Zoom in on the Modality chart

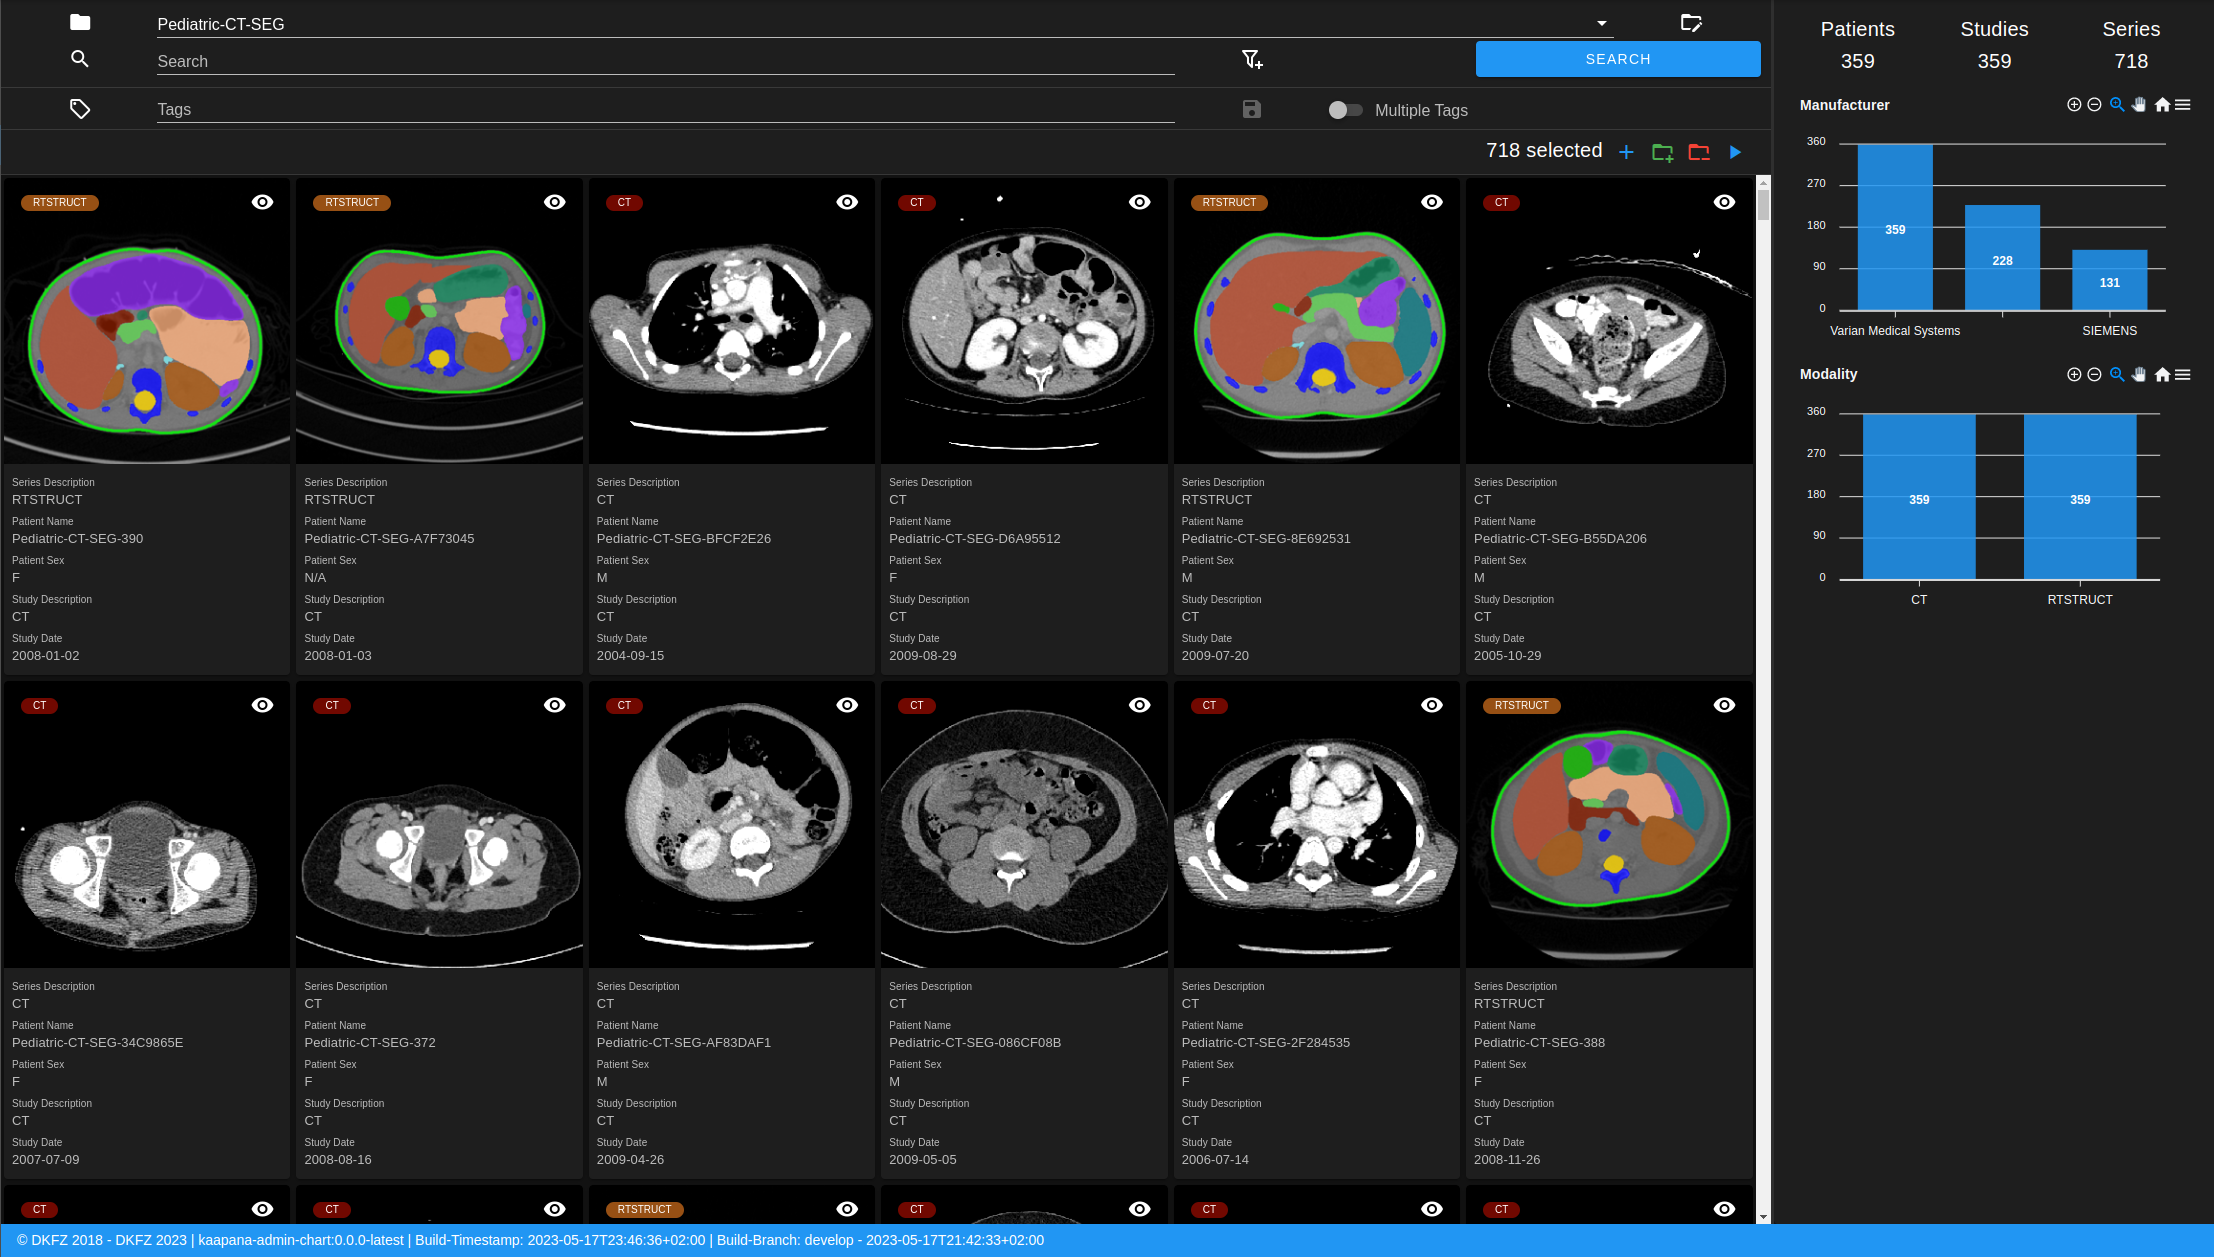point(2074,375)
